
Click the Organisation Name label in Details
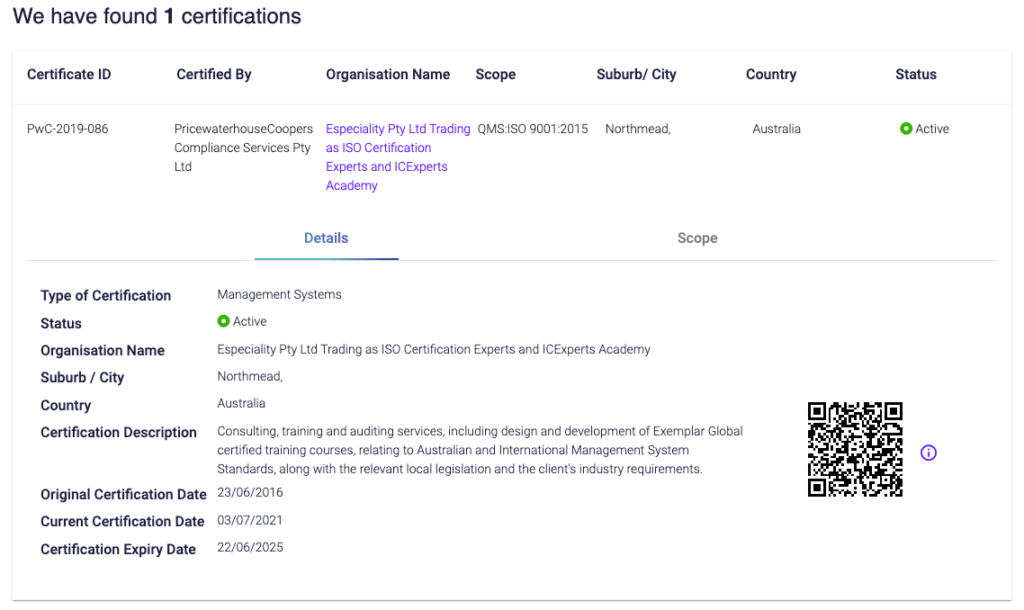[103, 351]
